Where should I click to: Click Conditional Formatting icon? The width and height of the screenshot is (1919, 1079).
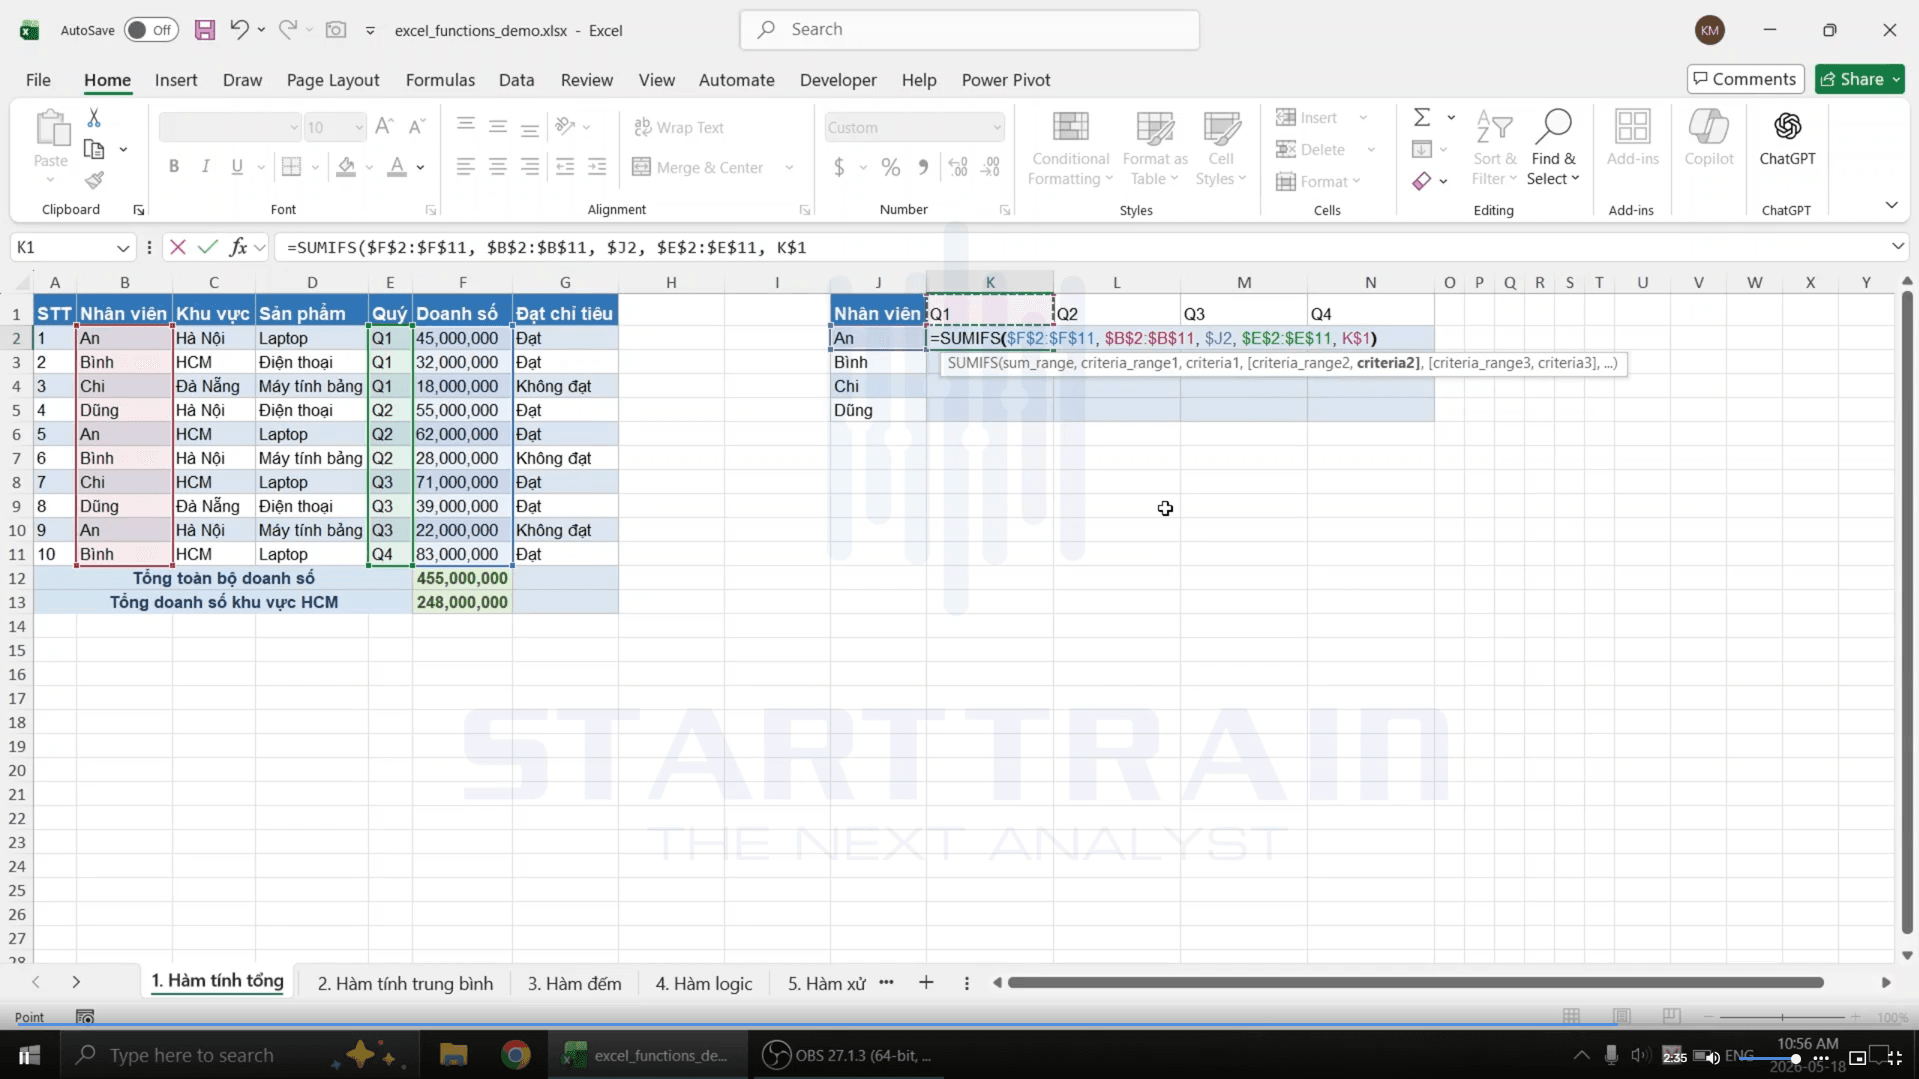pyautogui.click(x=1071, y=148)
